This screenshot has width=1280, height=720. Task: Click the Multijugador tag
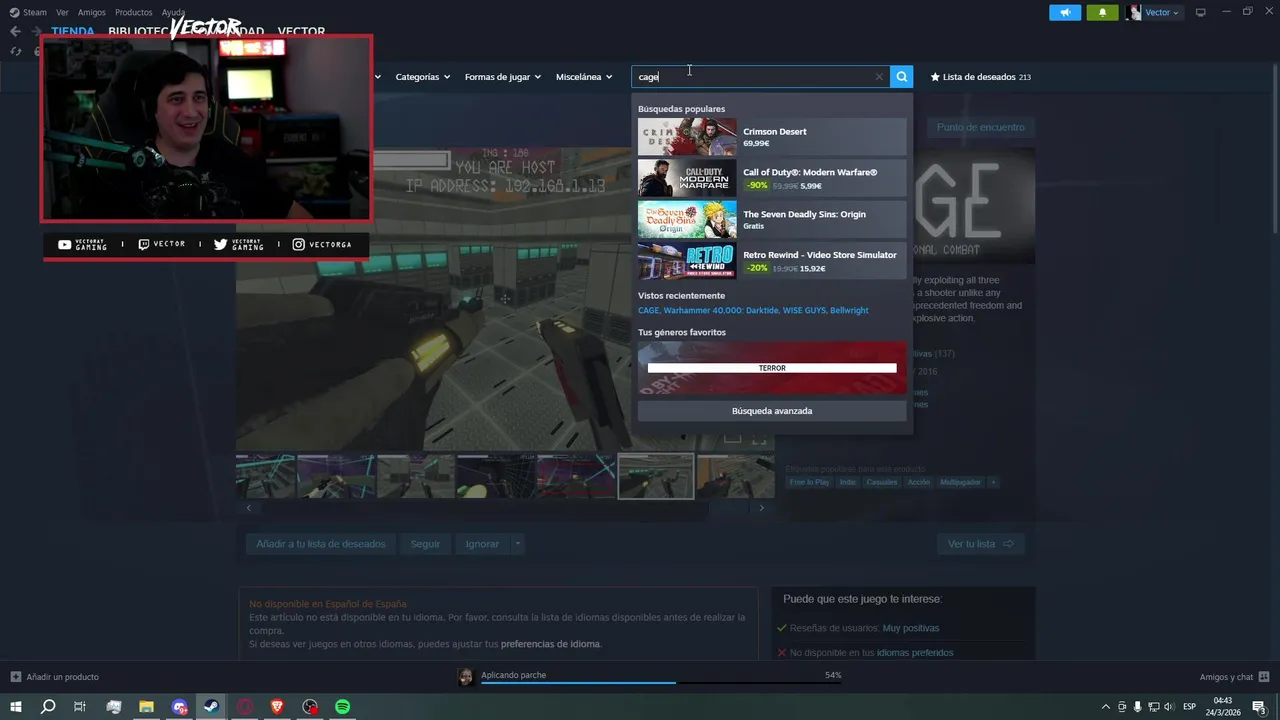coord(960,482)
